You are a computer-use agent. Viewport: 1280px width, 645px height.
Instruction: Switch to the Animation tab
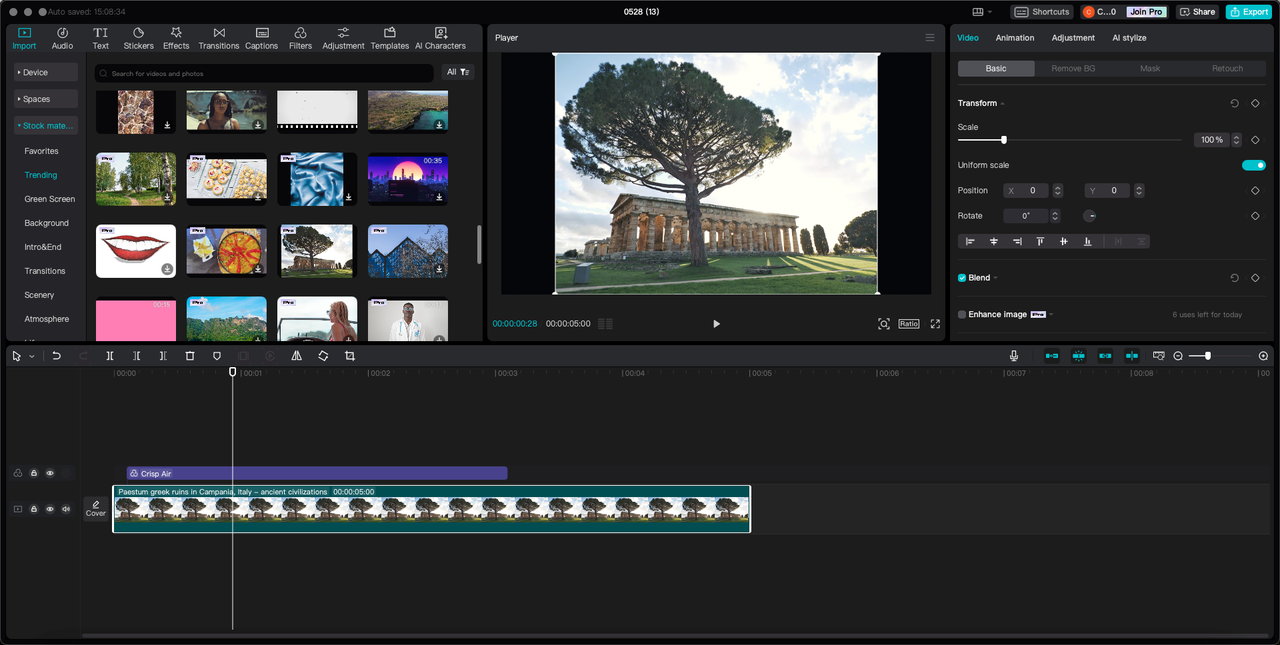[x=1015, y=38]
